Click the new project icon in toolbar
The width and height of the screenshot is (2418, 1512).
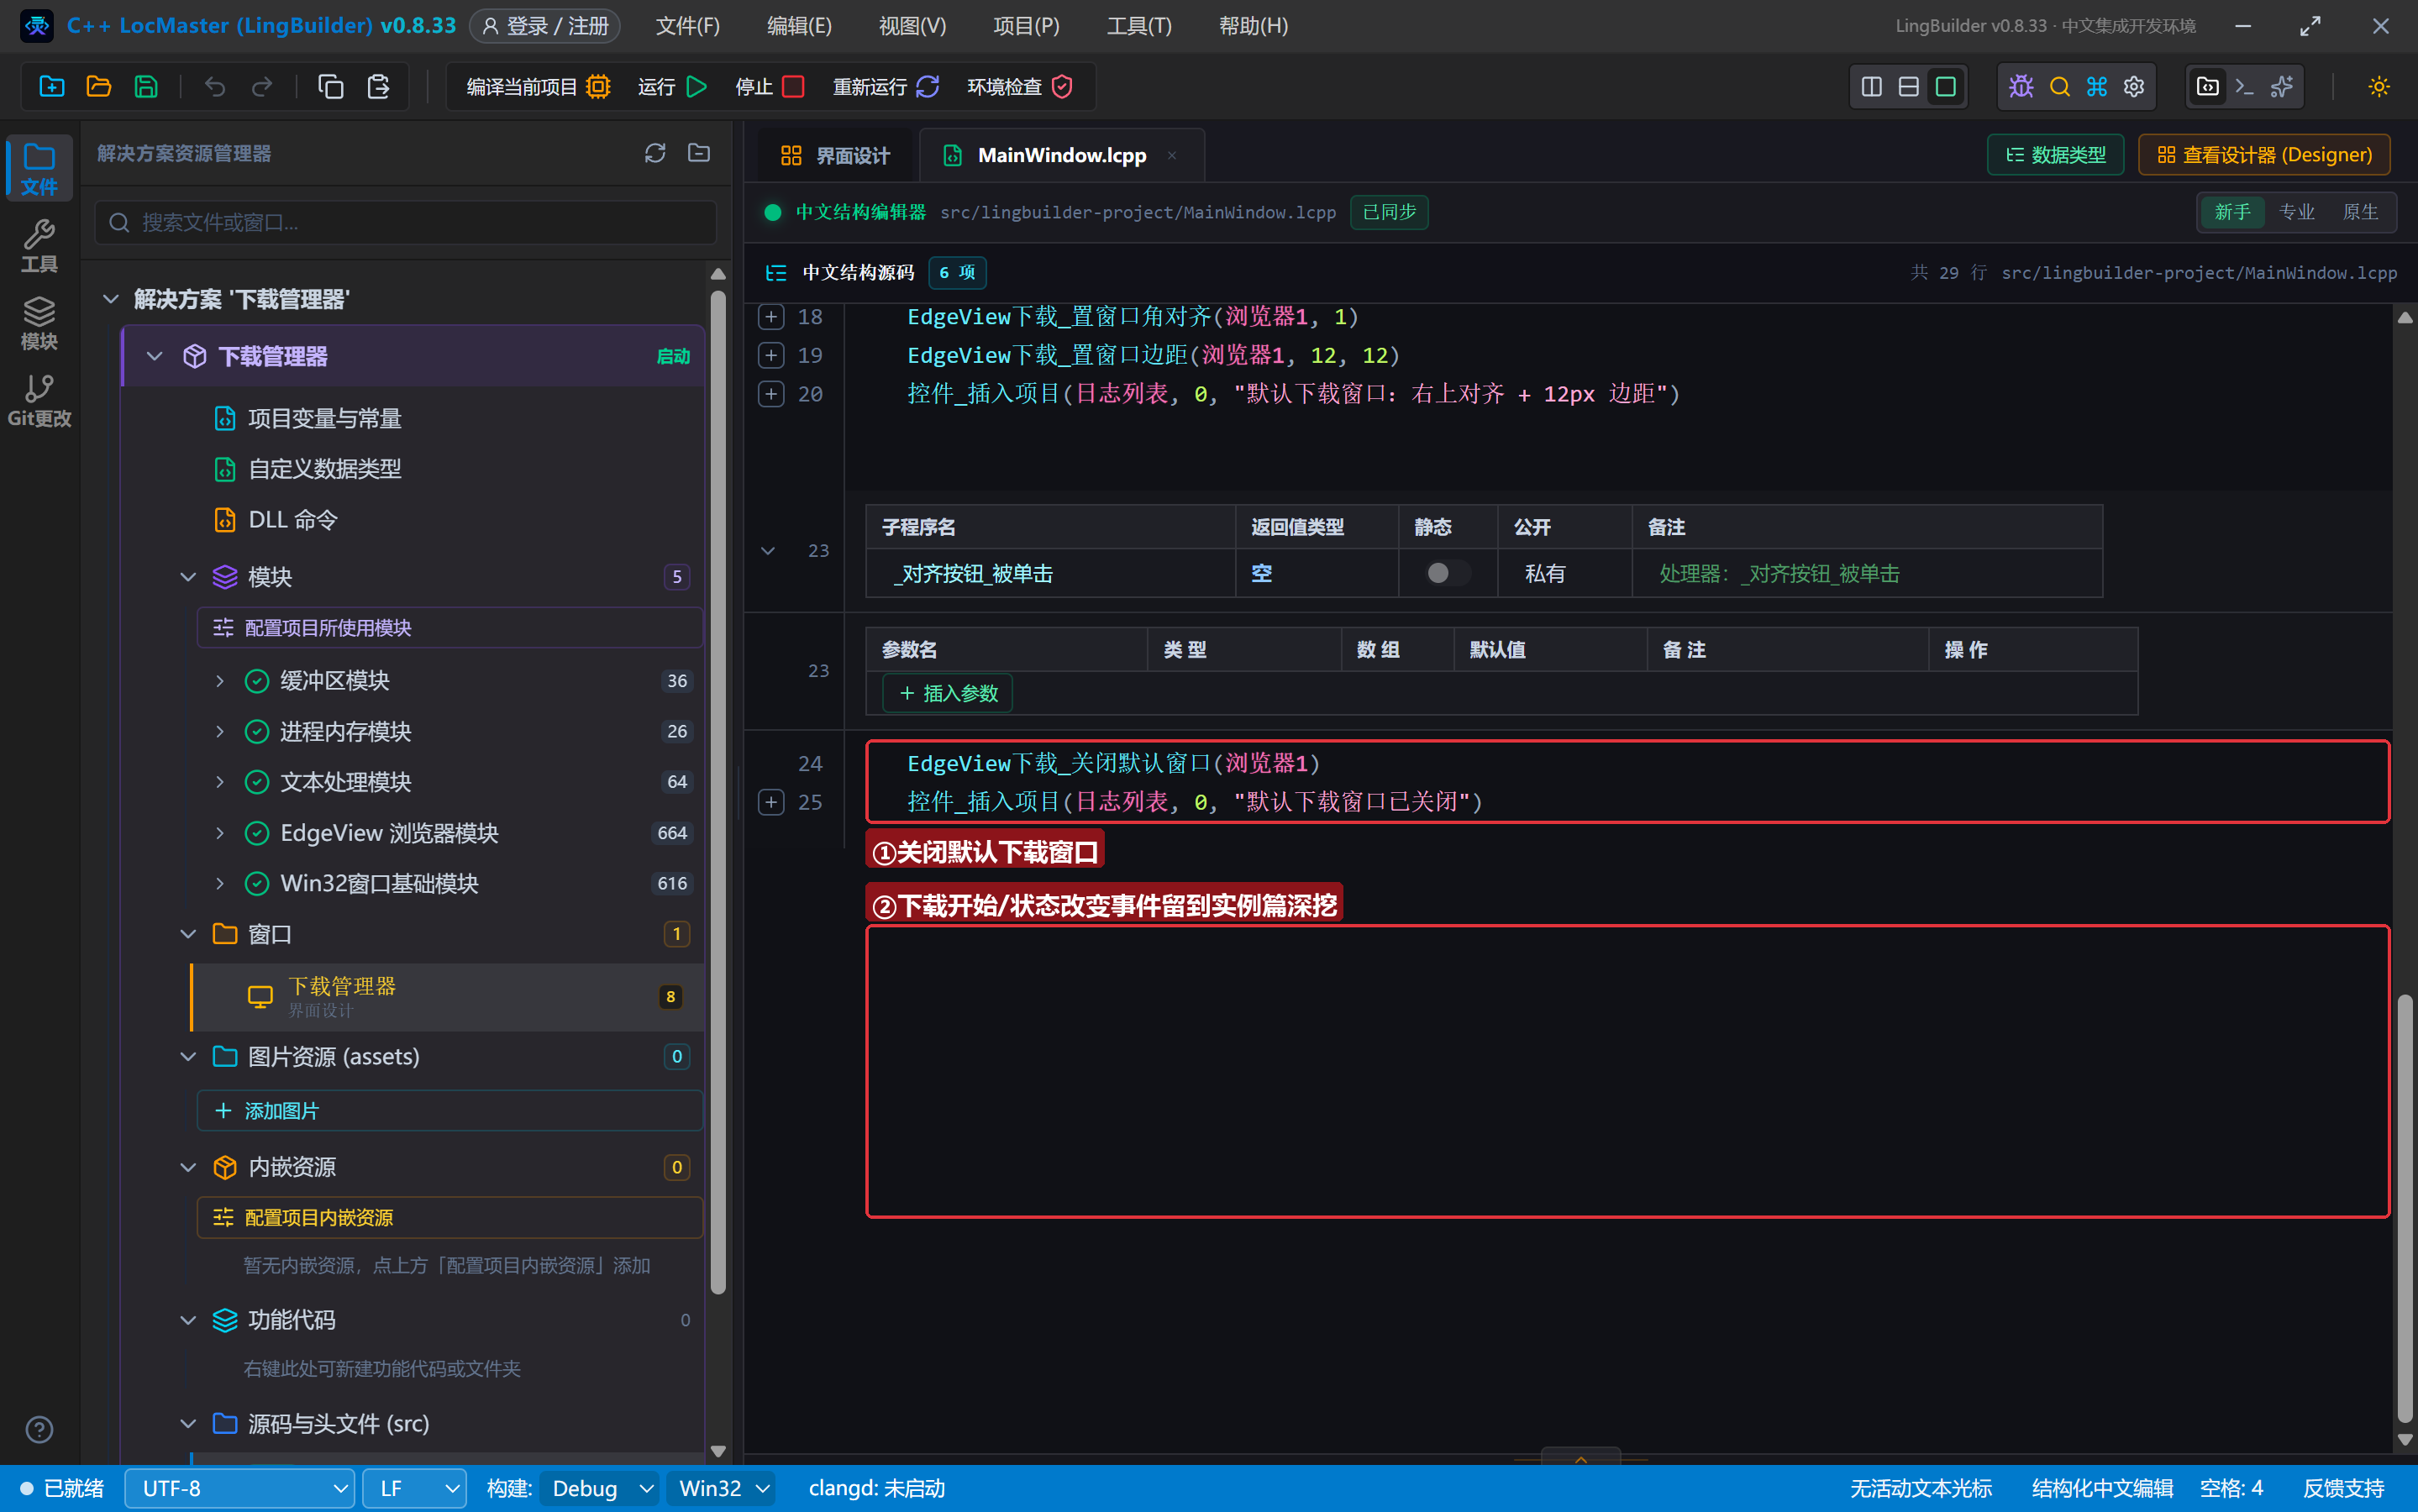[x=52, y=87]
